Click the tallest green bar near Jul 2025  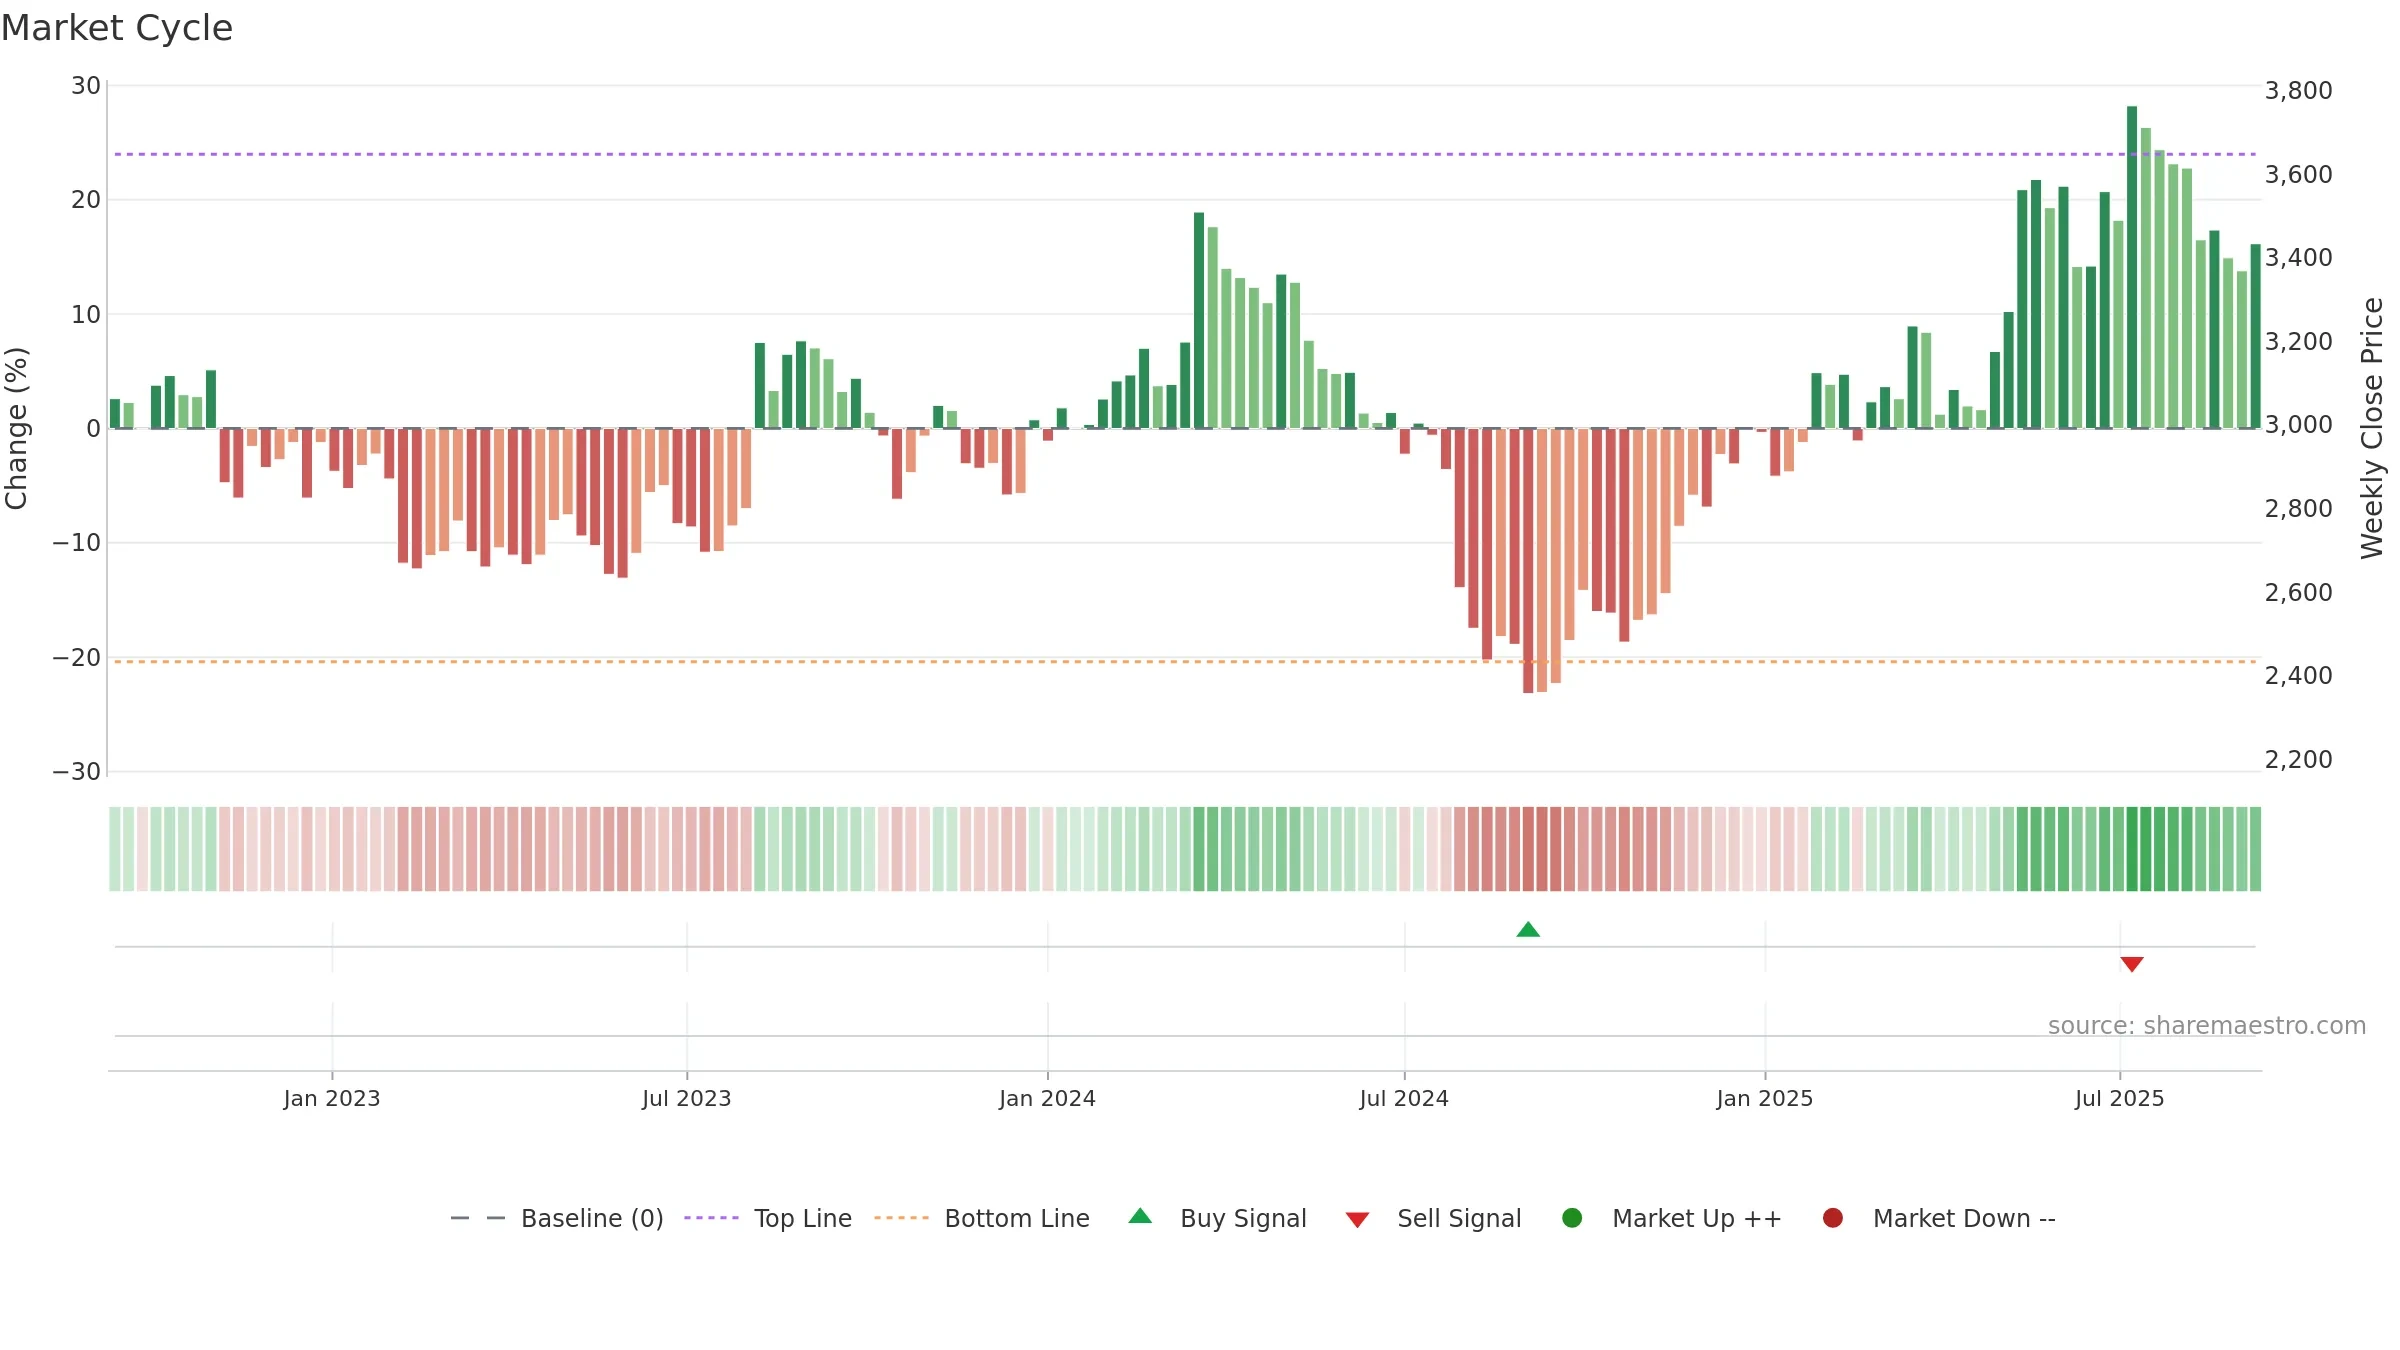[2132, 267]
